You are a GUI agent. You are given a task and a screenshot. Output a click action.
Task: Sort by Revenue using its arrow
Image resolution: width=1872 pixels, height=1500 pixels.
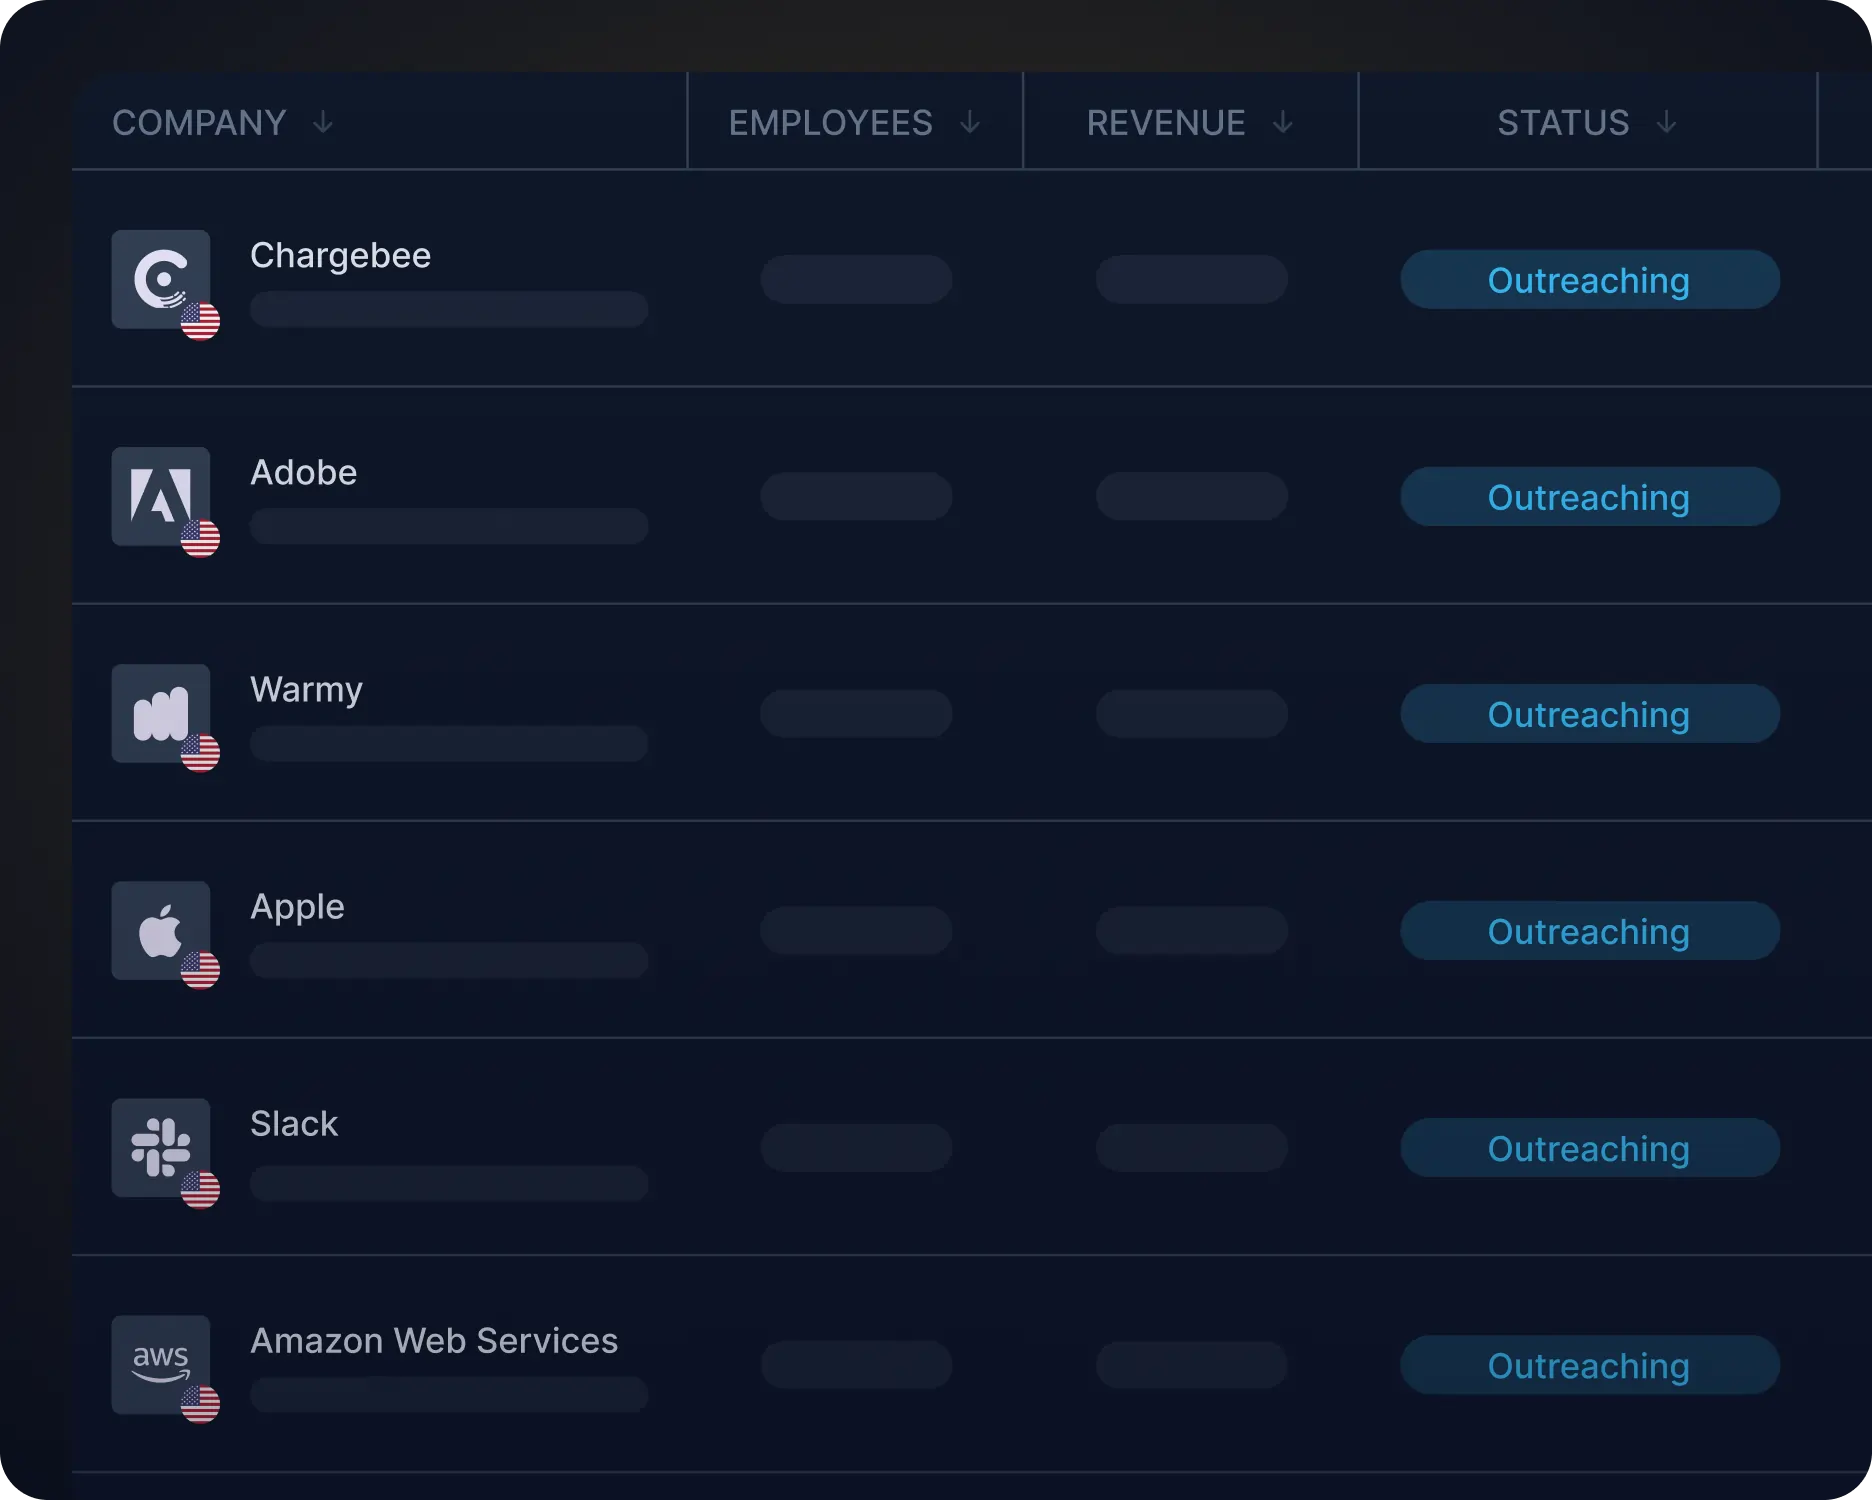pyautogui.click(x=1283, y=123)
